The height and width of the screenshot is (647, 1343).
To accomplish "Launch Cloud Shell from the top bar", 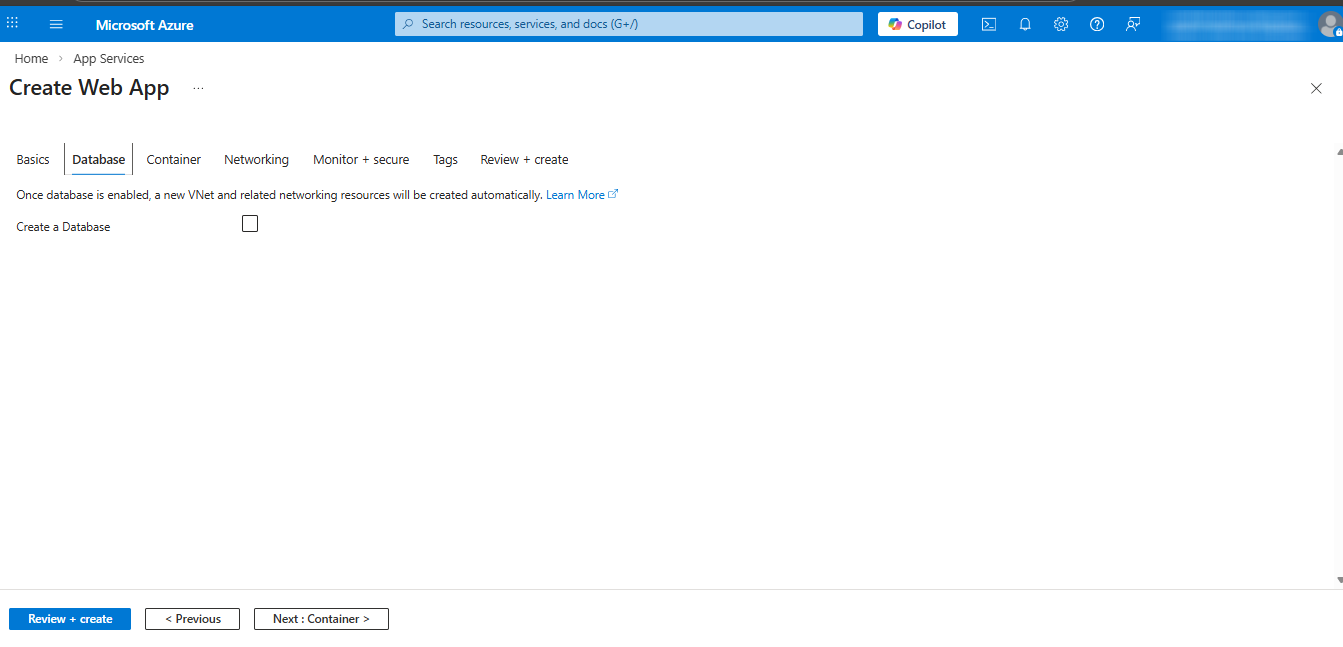I will click(x=988, y=24).
